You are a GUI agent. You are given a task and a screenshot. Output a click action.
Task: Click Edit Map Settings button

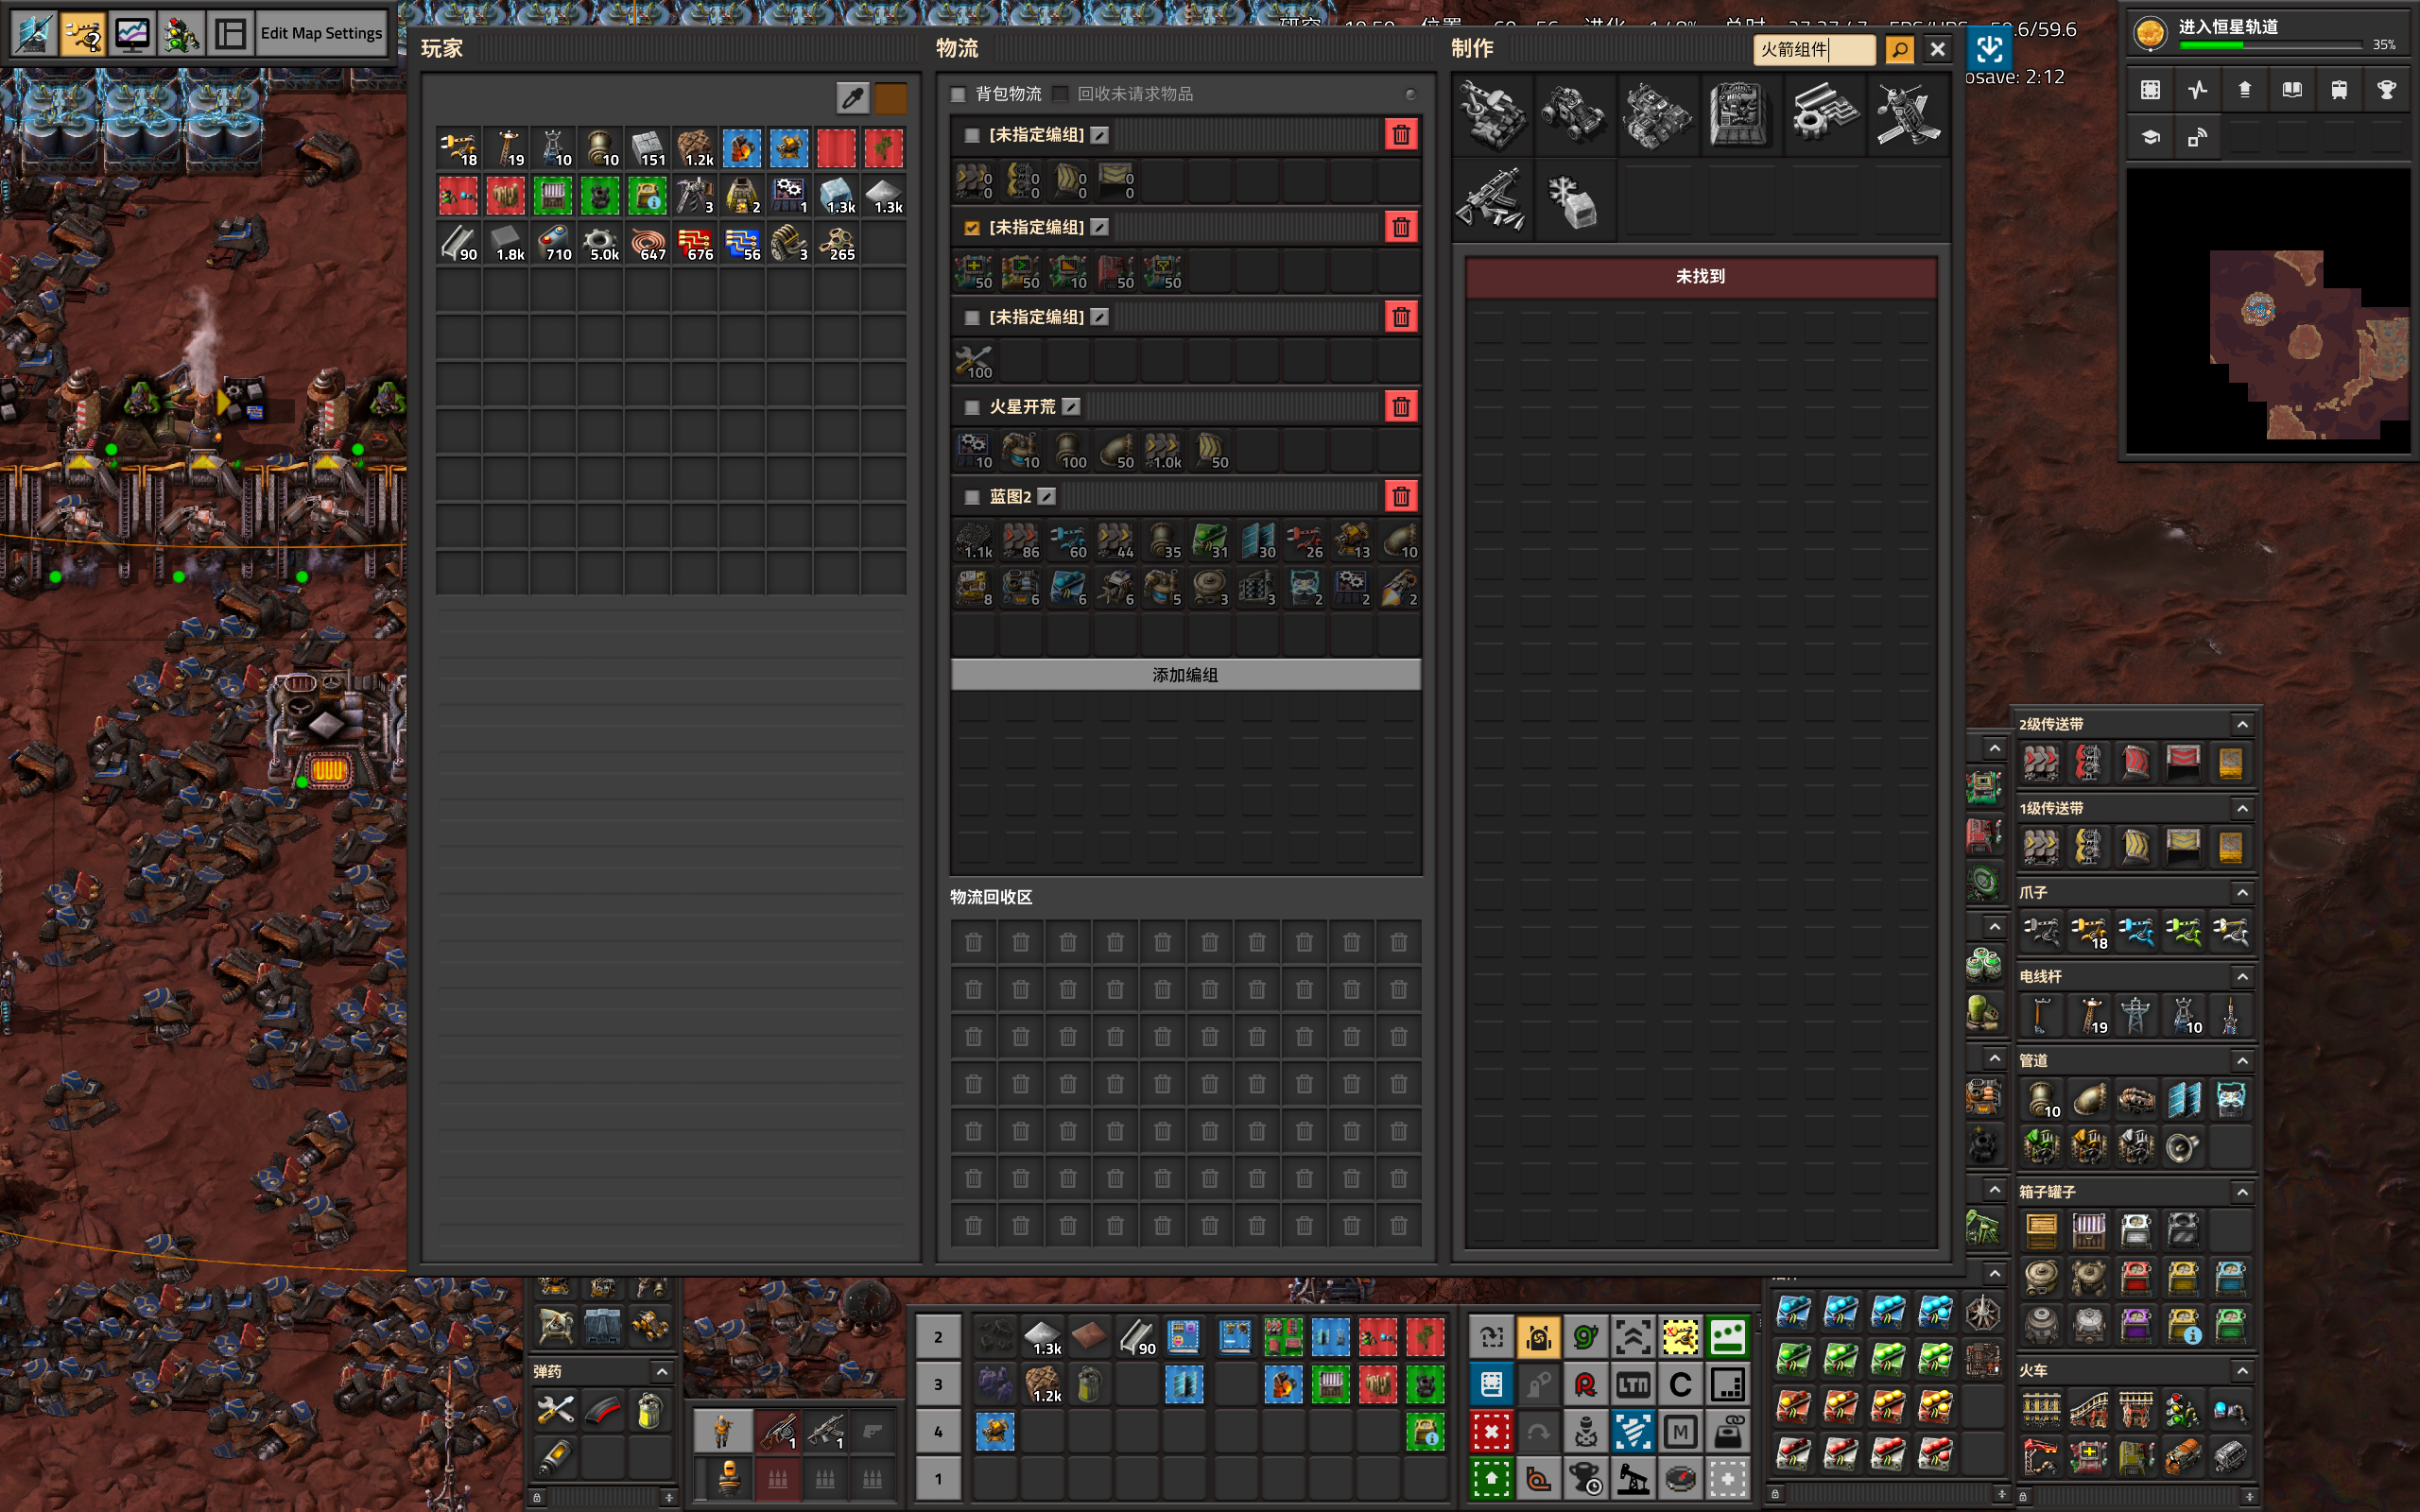321,34
